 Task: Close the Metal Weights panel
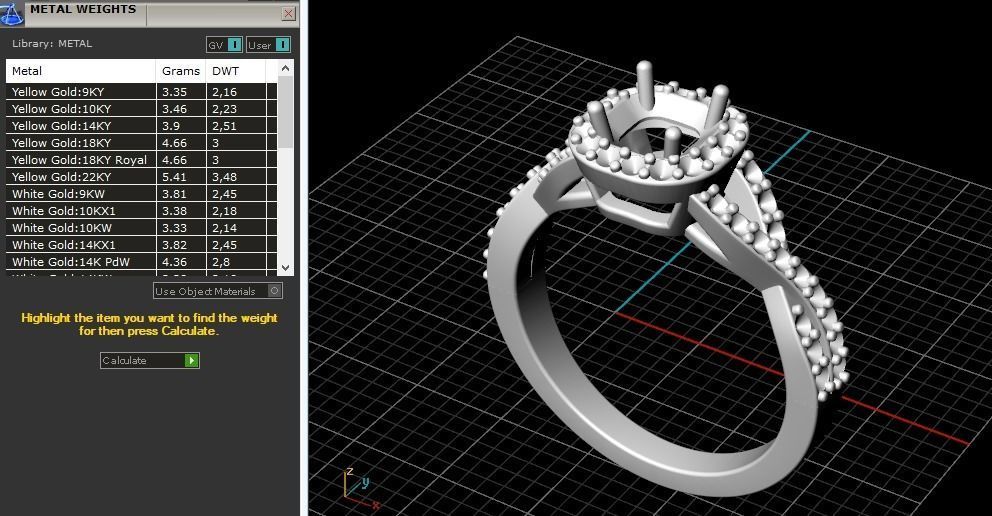288,13
